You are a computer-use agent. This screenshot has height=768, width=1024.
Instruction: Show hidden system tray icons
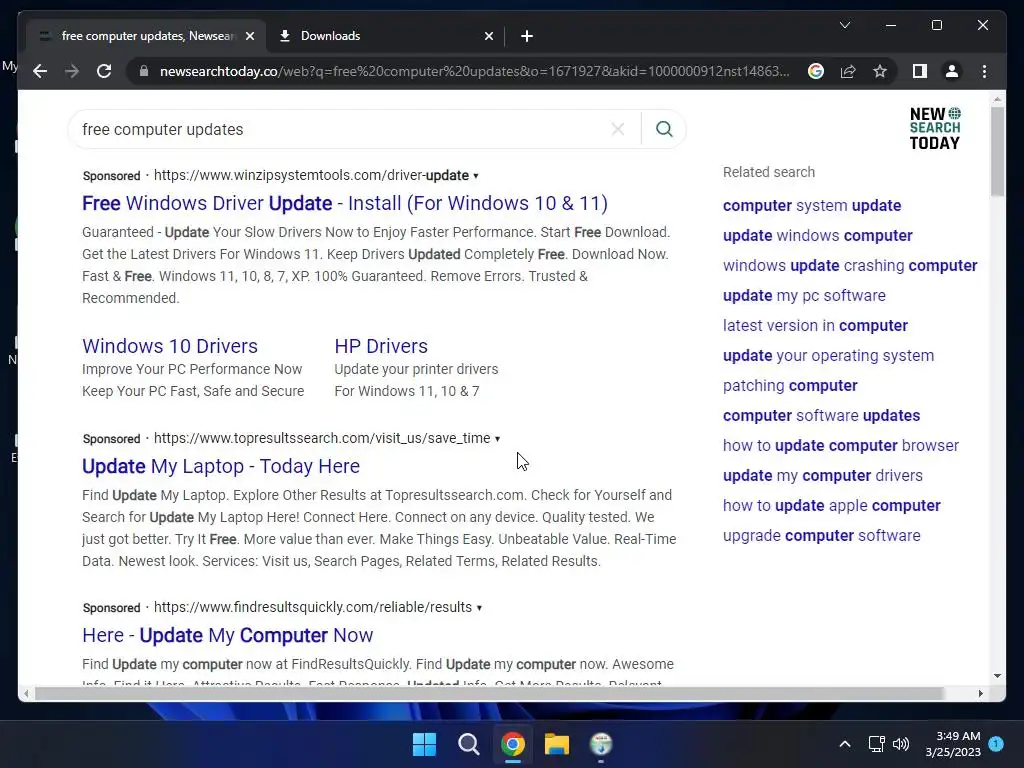tap(844, 744)
